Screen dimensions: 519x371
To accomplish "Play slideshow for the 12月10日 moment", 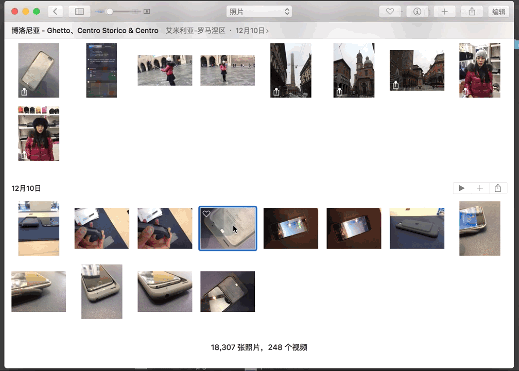I will click(x=462, y=188).
